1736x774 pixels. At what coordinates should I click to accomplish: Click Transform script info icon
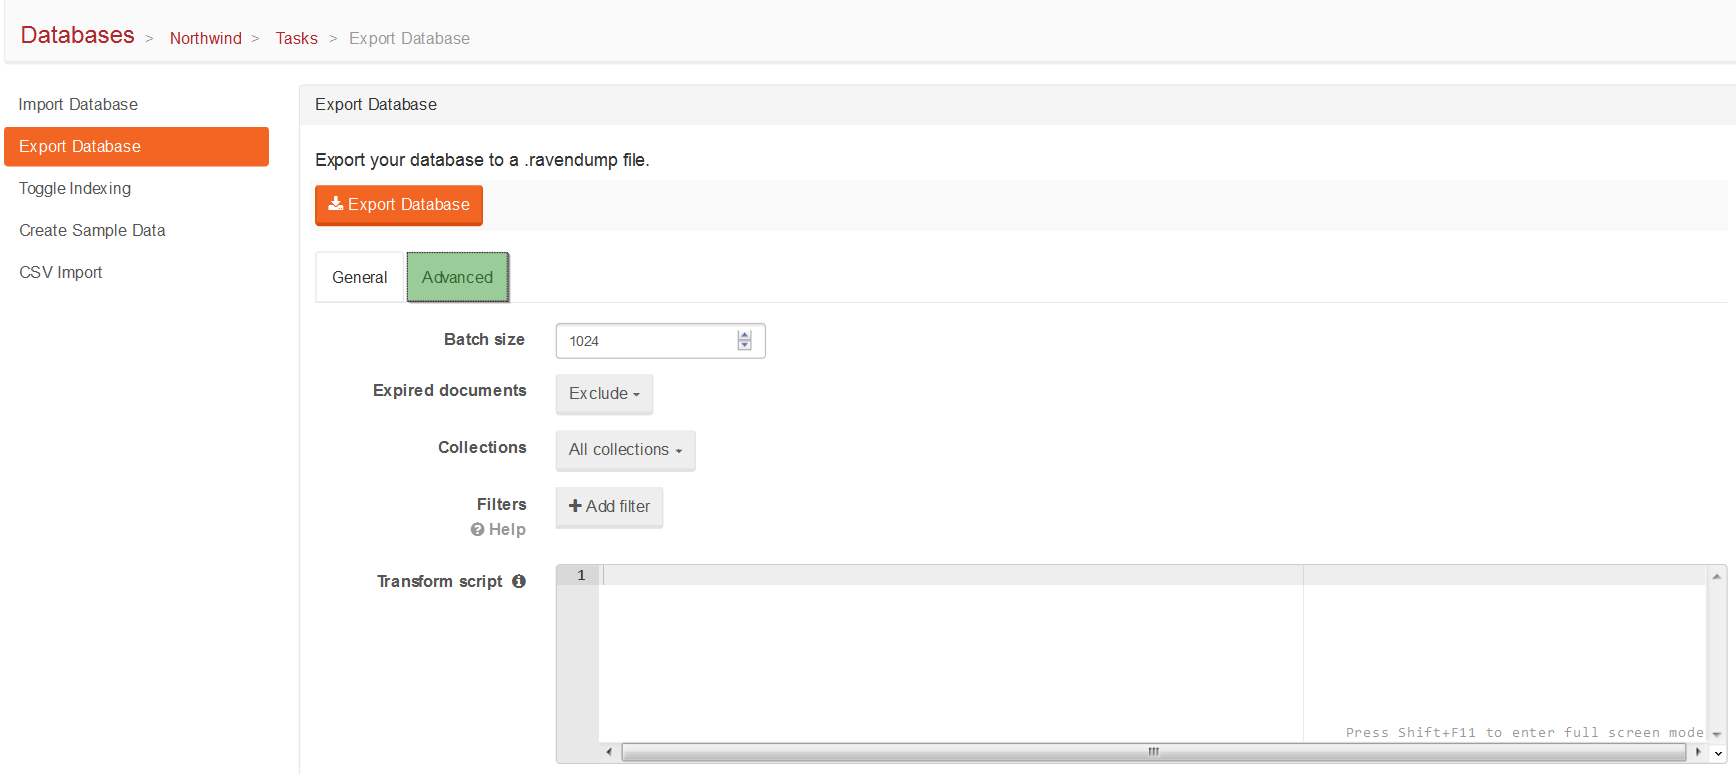(519, 581)
